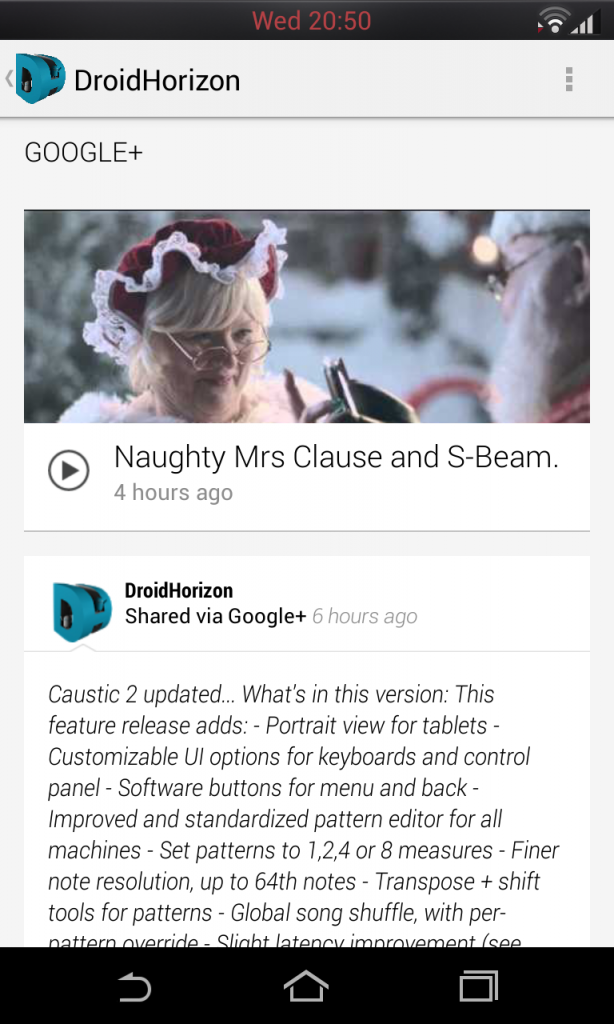Tap the DroidHorizon avatar in the post
This screenshot has width=614, height=1024.
pos(82,611)
